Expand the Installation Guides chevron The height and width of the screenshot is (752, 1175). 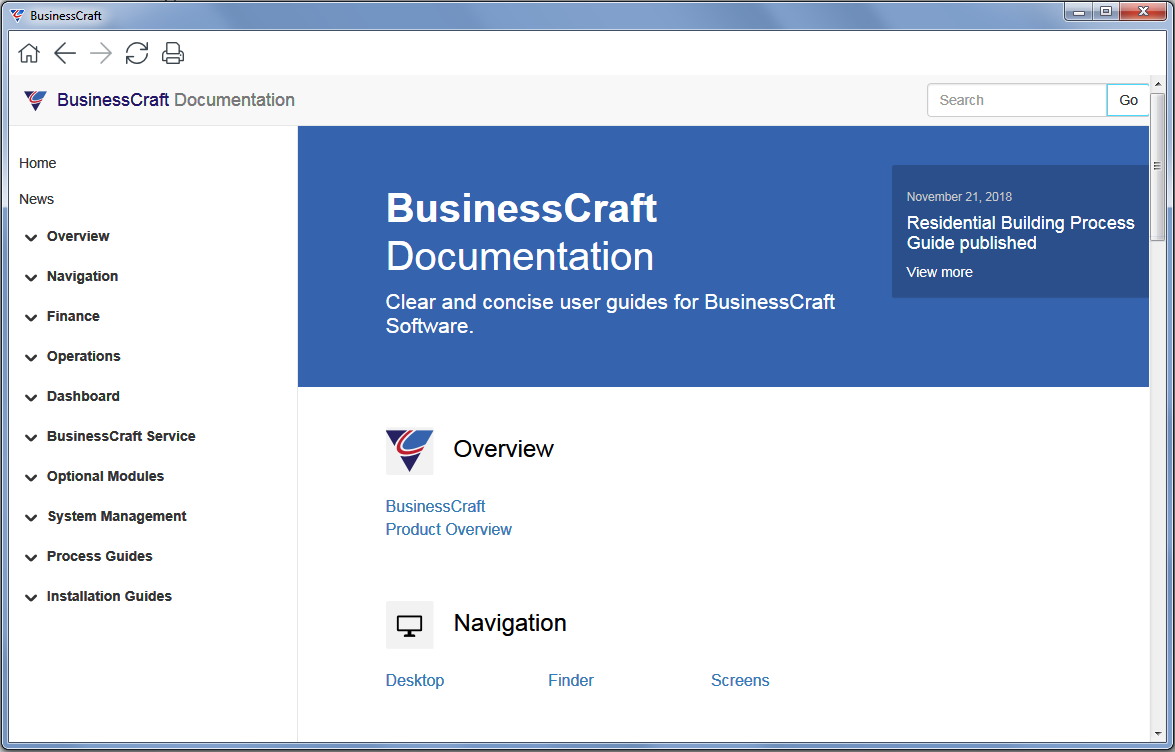(x=31, y=597)
